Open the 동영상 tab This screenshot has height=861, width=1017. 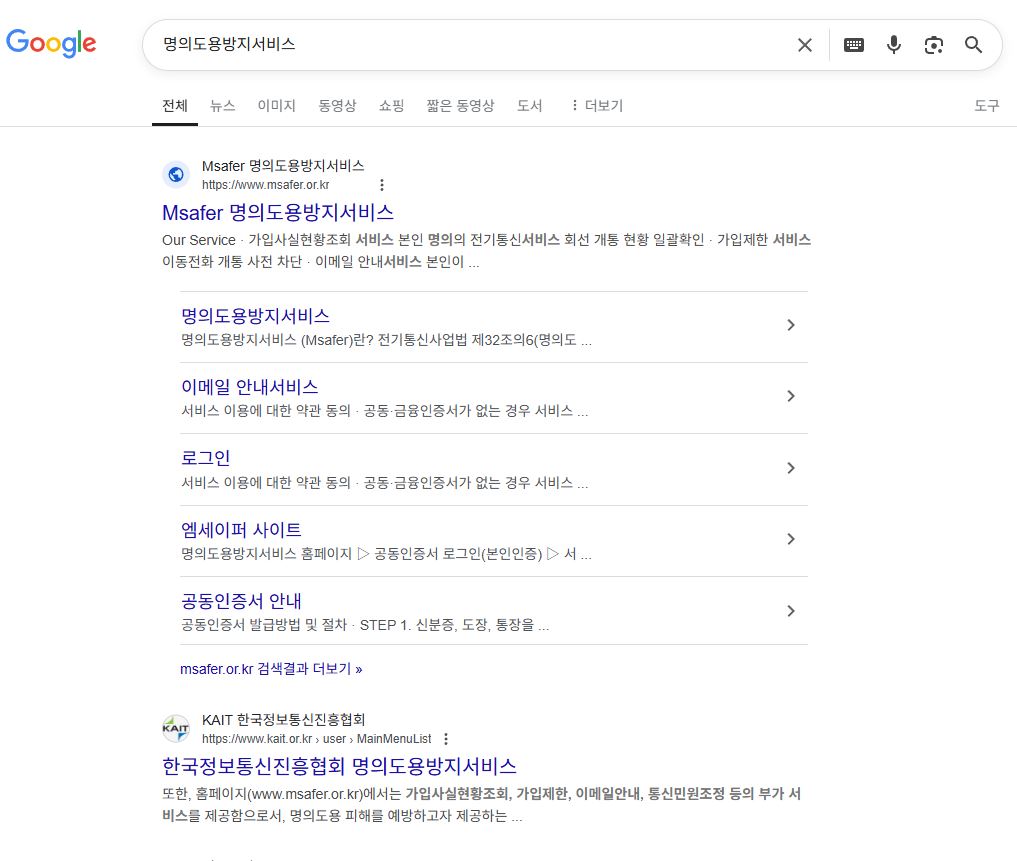pyautogui.click(x=337, y=105)
